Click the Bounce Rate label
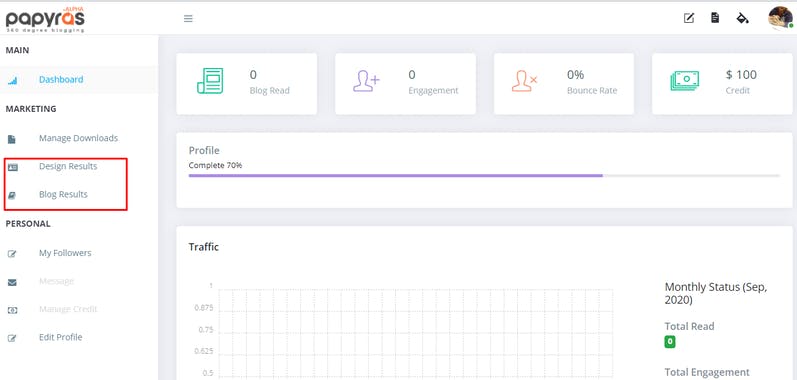 pyautogui.click(x=592, y=90)
